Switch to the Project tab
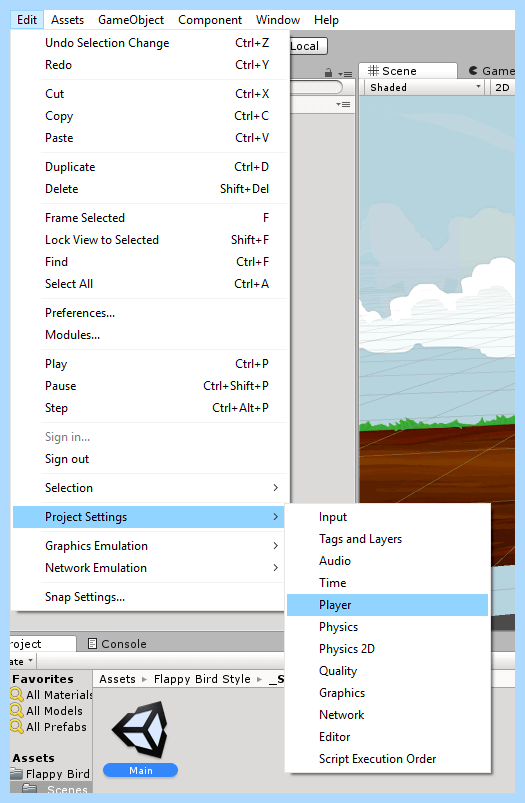This screenshot has width=525, height=803. click(43, 644)
